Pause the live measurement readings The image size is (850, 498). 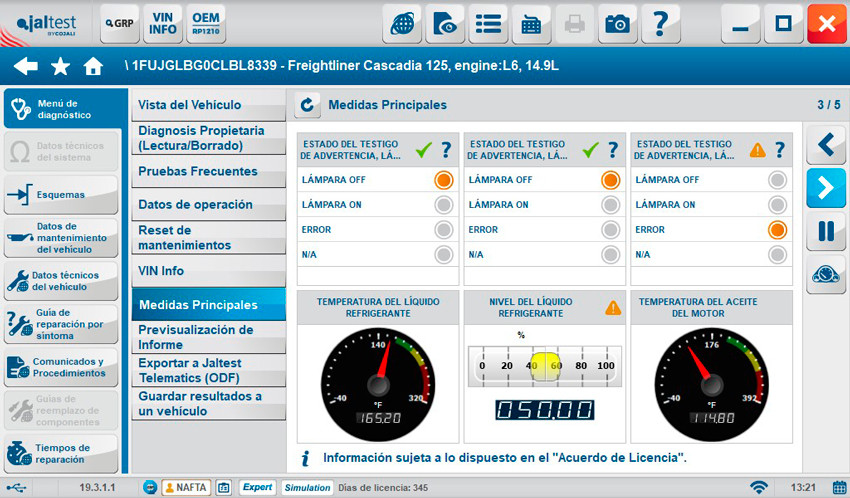coord(826,231)
